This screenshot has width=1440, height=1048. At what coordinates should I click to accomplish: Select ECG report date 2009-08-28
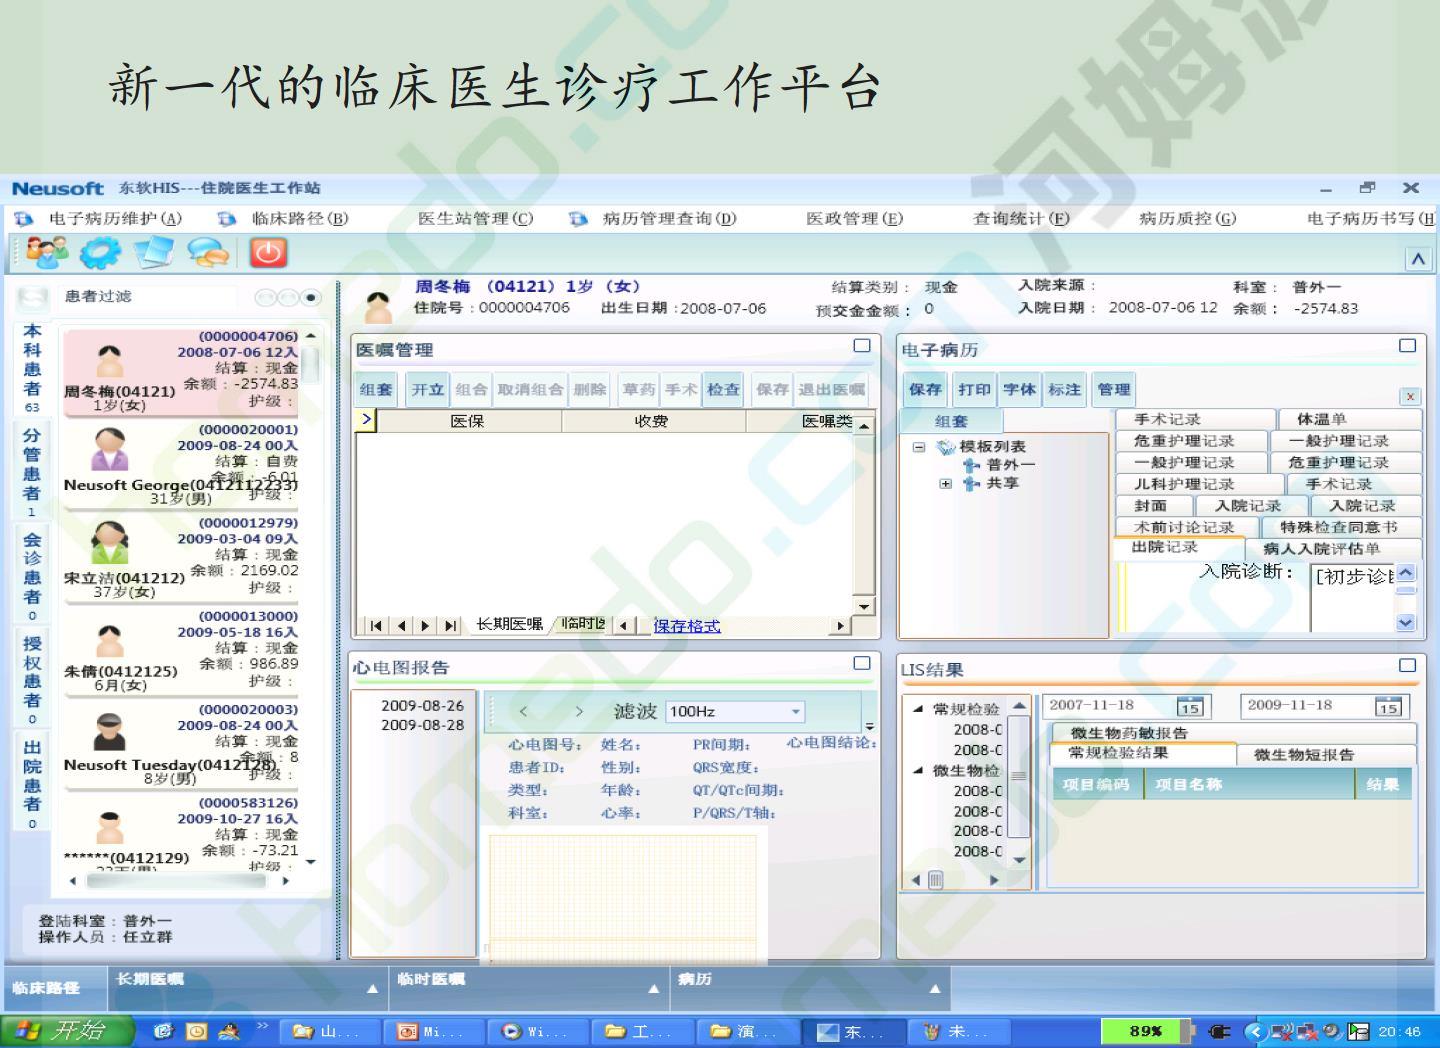click(422, 725)
